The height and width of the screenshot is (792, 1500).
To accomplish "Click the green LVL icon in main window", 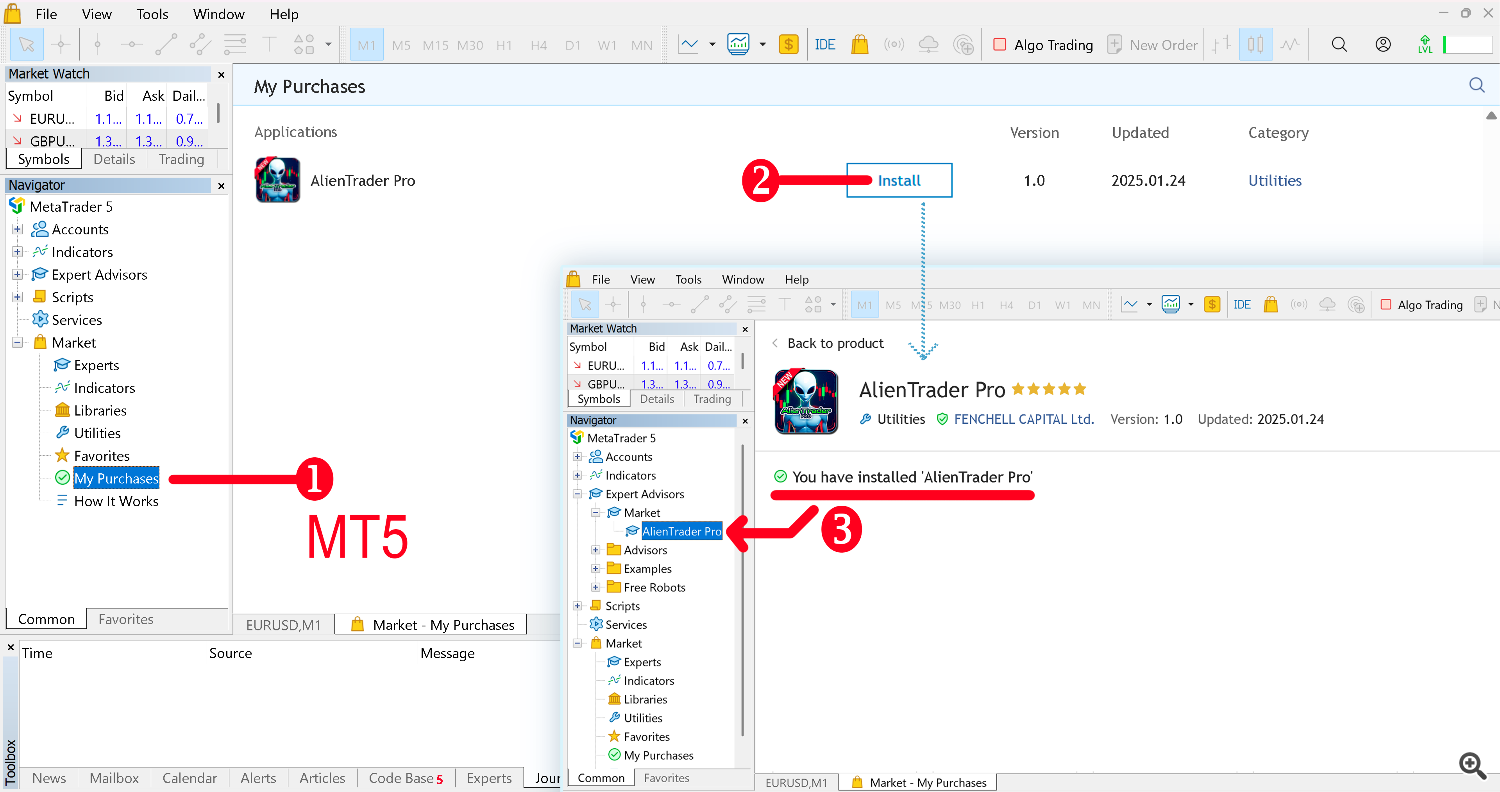I will pyautogui.click(x=1425, y=44).
